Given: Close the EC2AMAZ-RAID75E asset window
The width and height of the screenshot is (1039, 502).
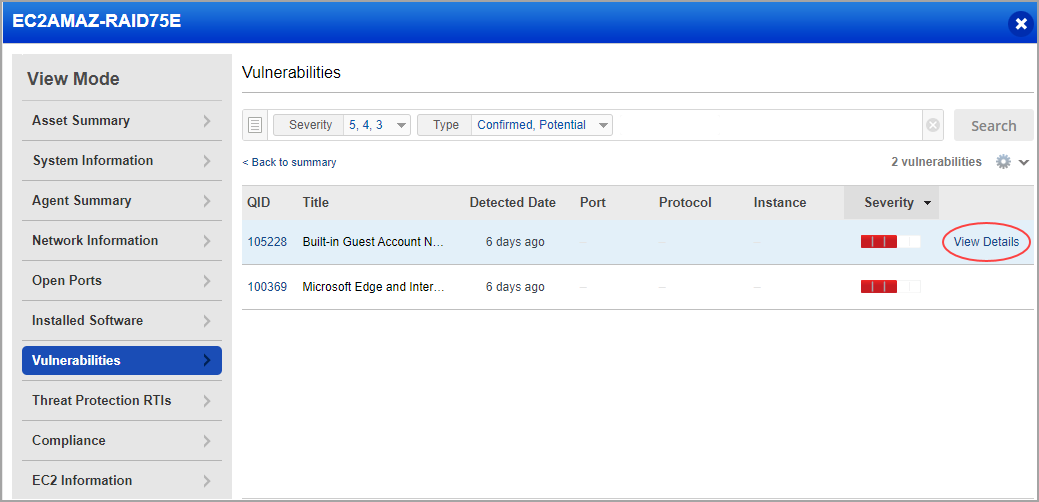Looking at the screenshot, I should [x=1020, y=25].
